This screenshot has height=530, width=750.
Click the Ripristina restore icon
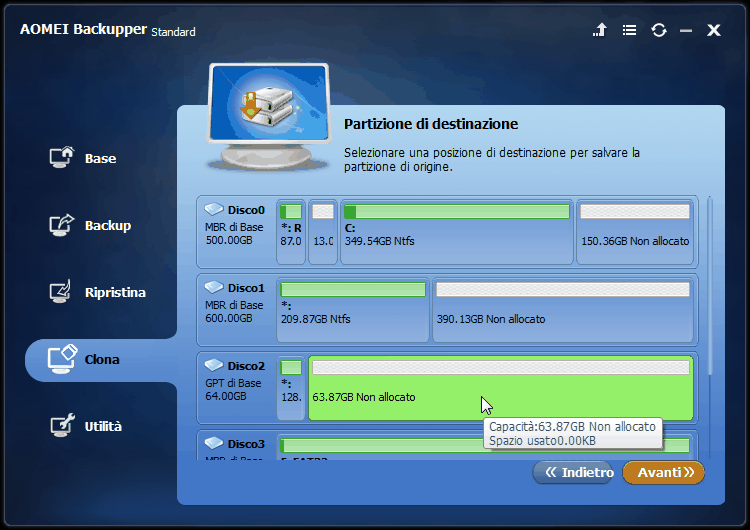[60, 291]
